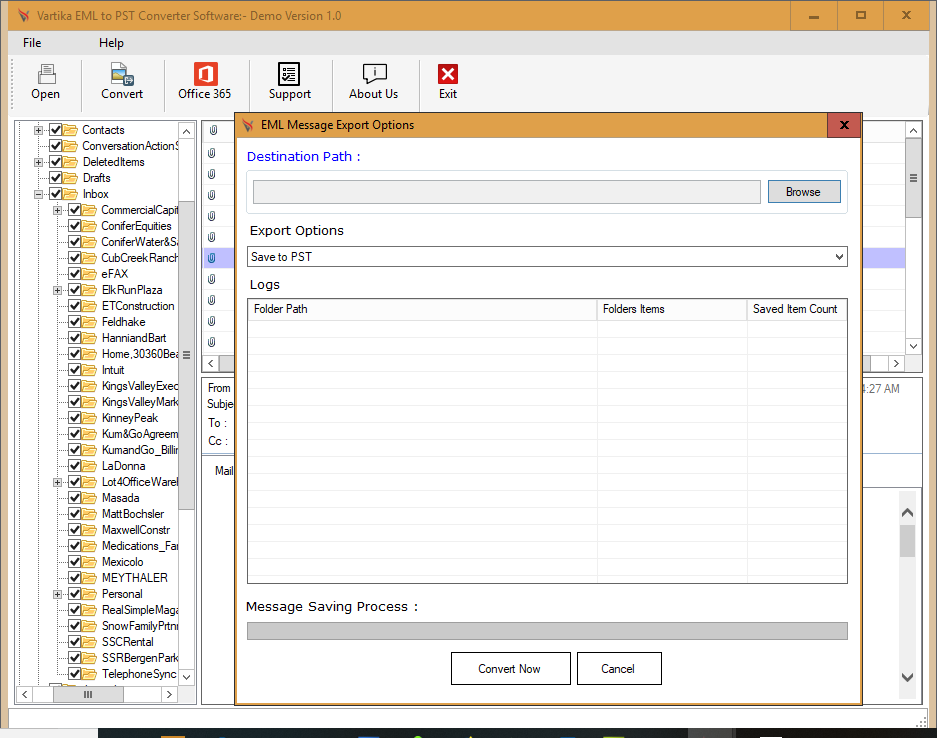Viewport: 937px width, 738px height.
Task: Click the folder tree scroll right arrow
Action: point(170,694)
